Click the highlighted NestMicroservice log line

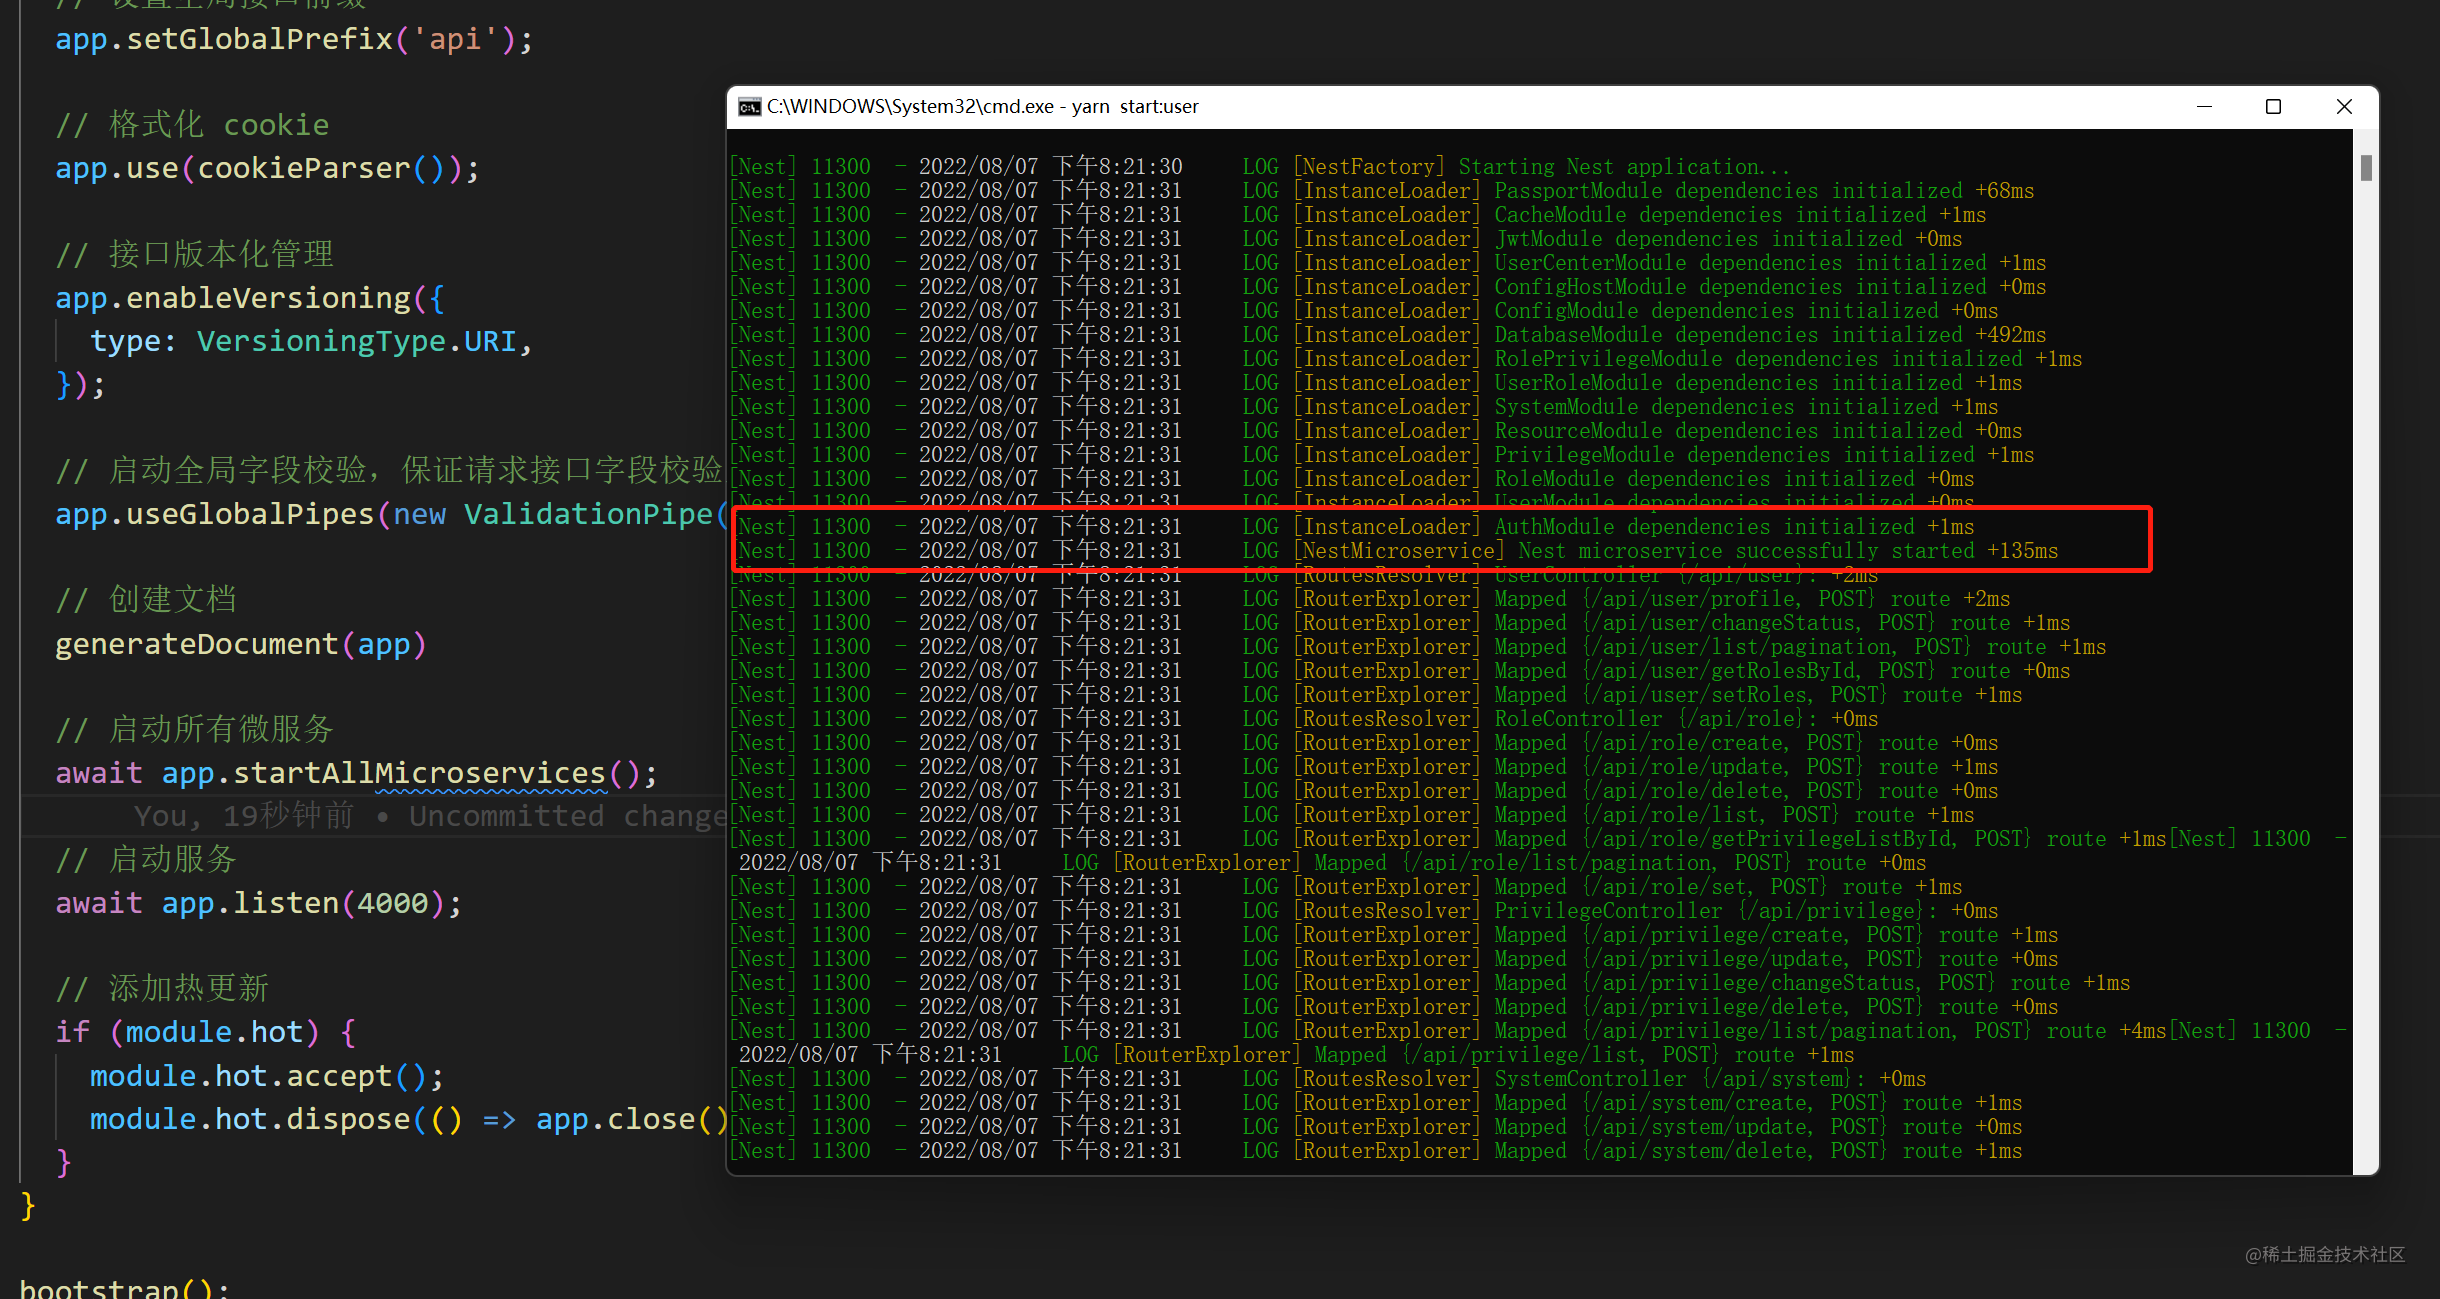tap(1396, 551)
